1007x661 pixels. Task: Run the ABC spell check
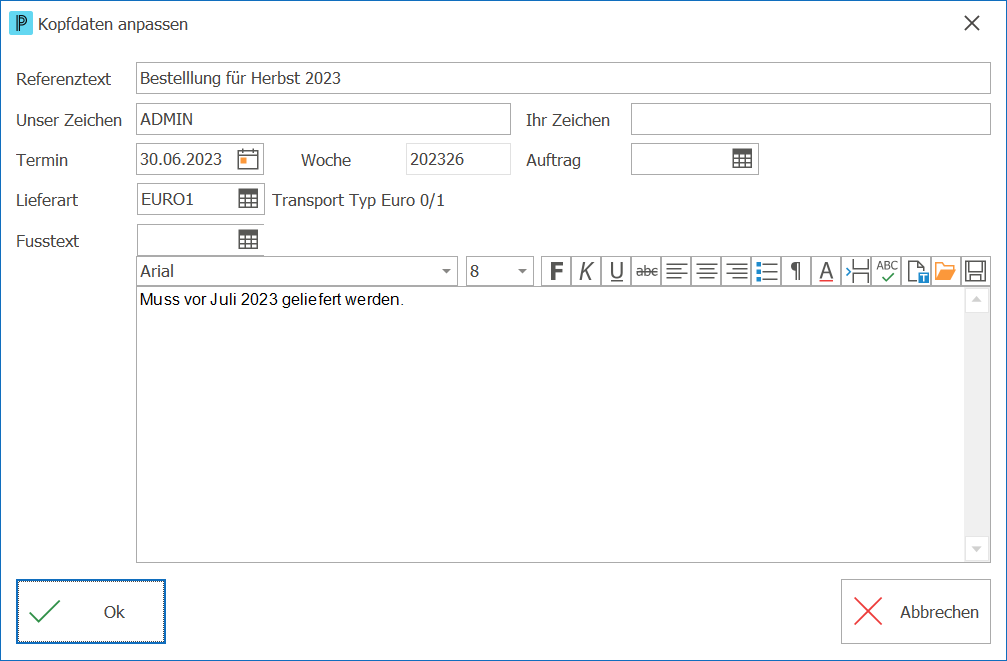tap(886, 271)
